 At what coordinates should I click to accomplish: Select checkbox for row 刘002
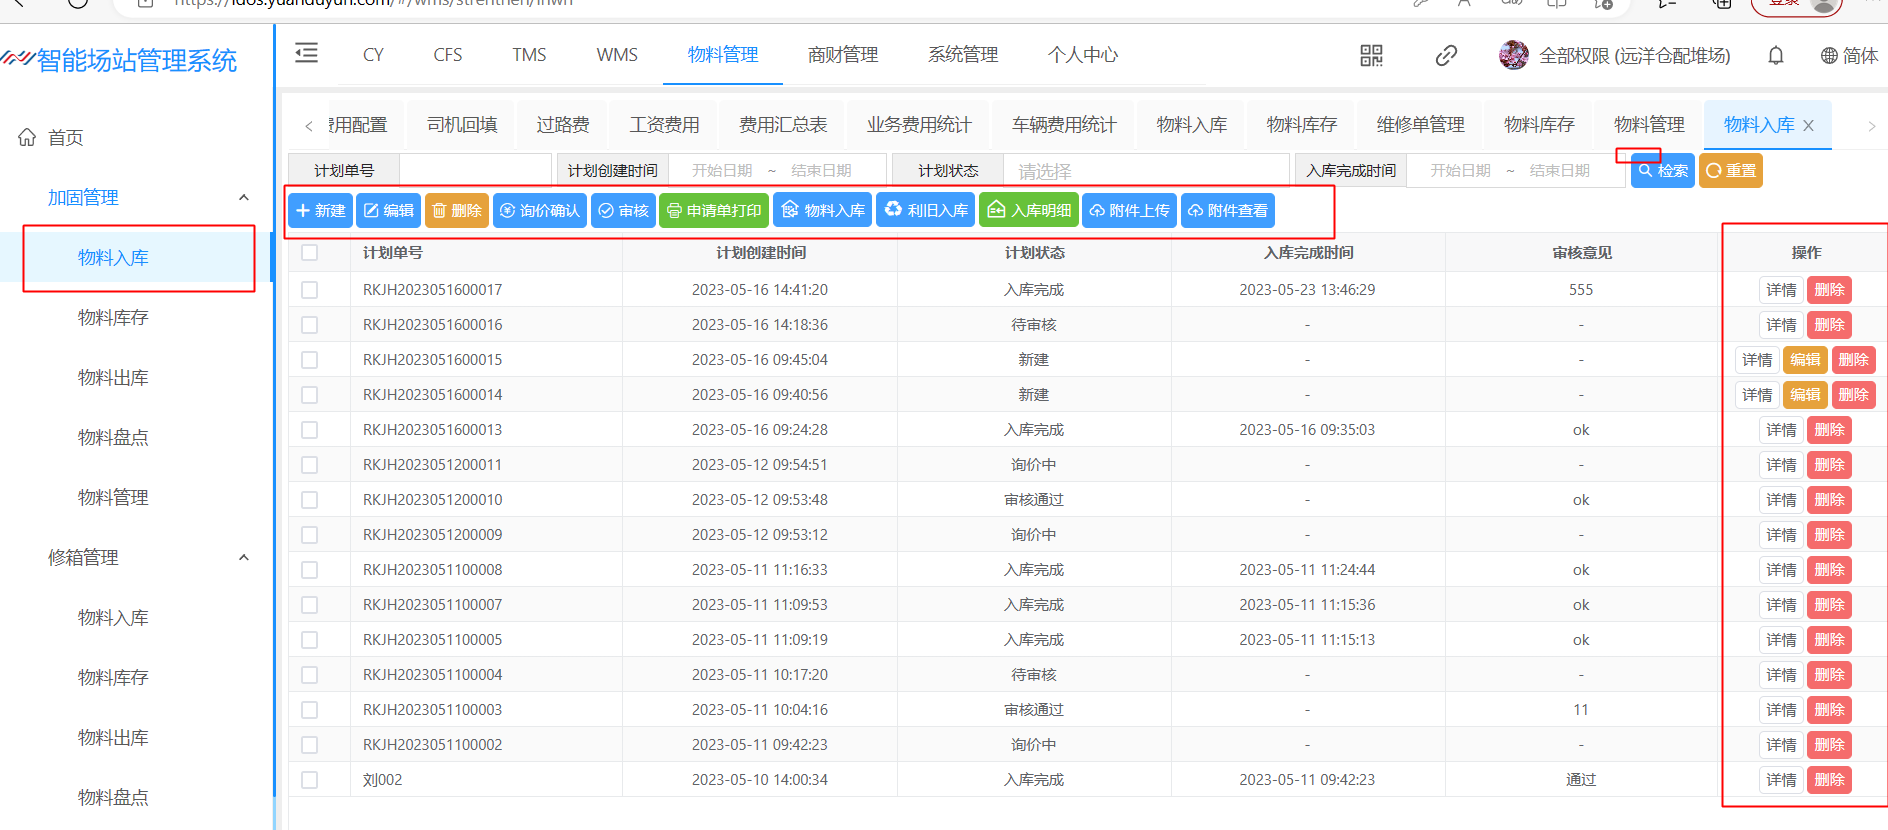click(x=310, y=780)
